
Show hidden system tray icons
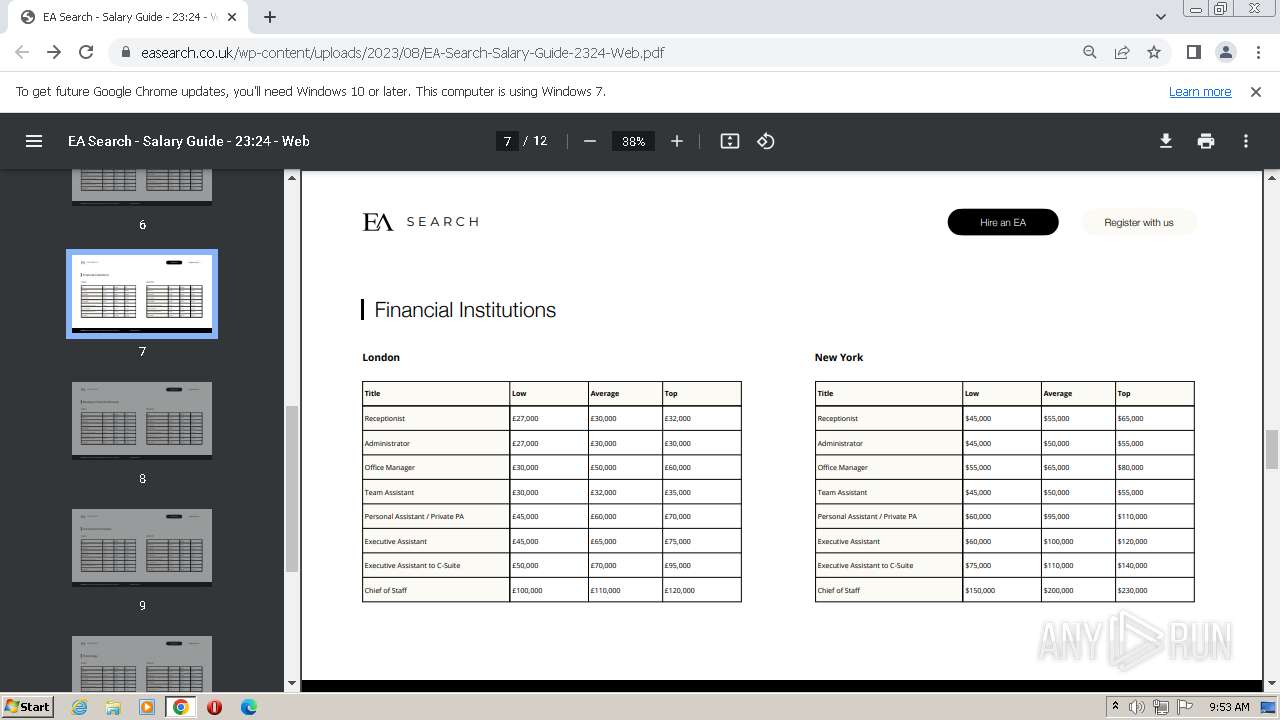click(1115, 707)
